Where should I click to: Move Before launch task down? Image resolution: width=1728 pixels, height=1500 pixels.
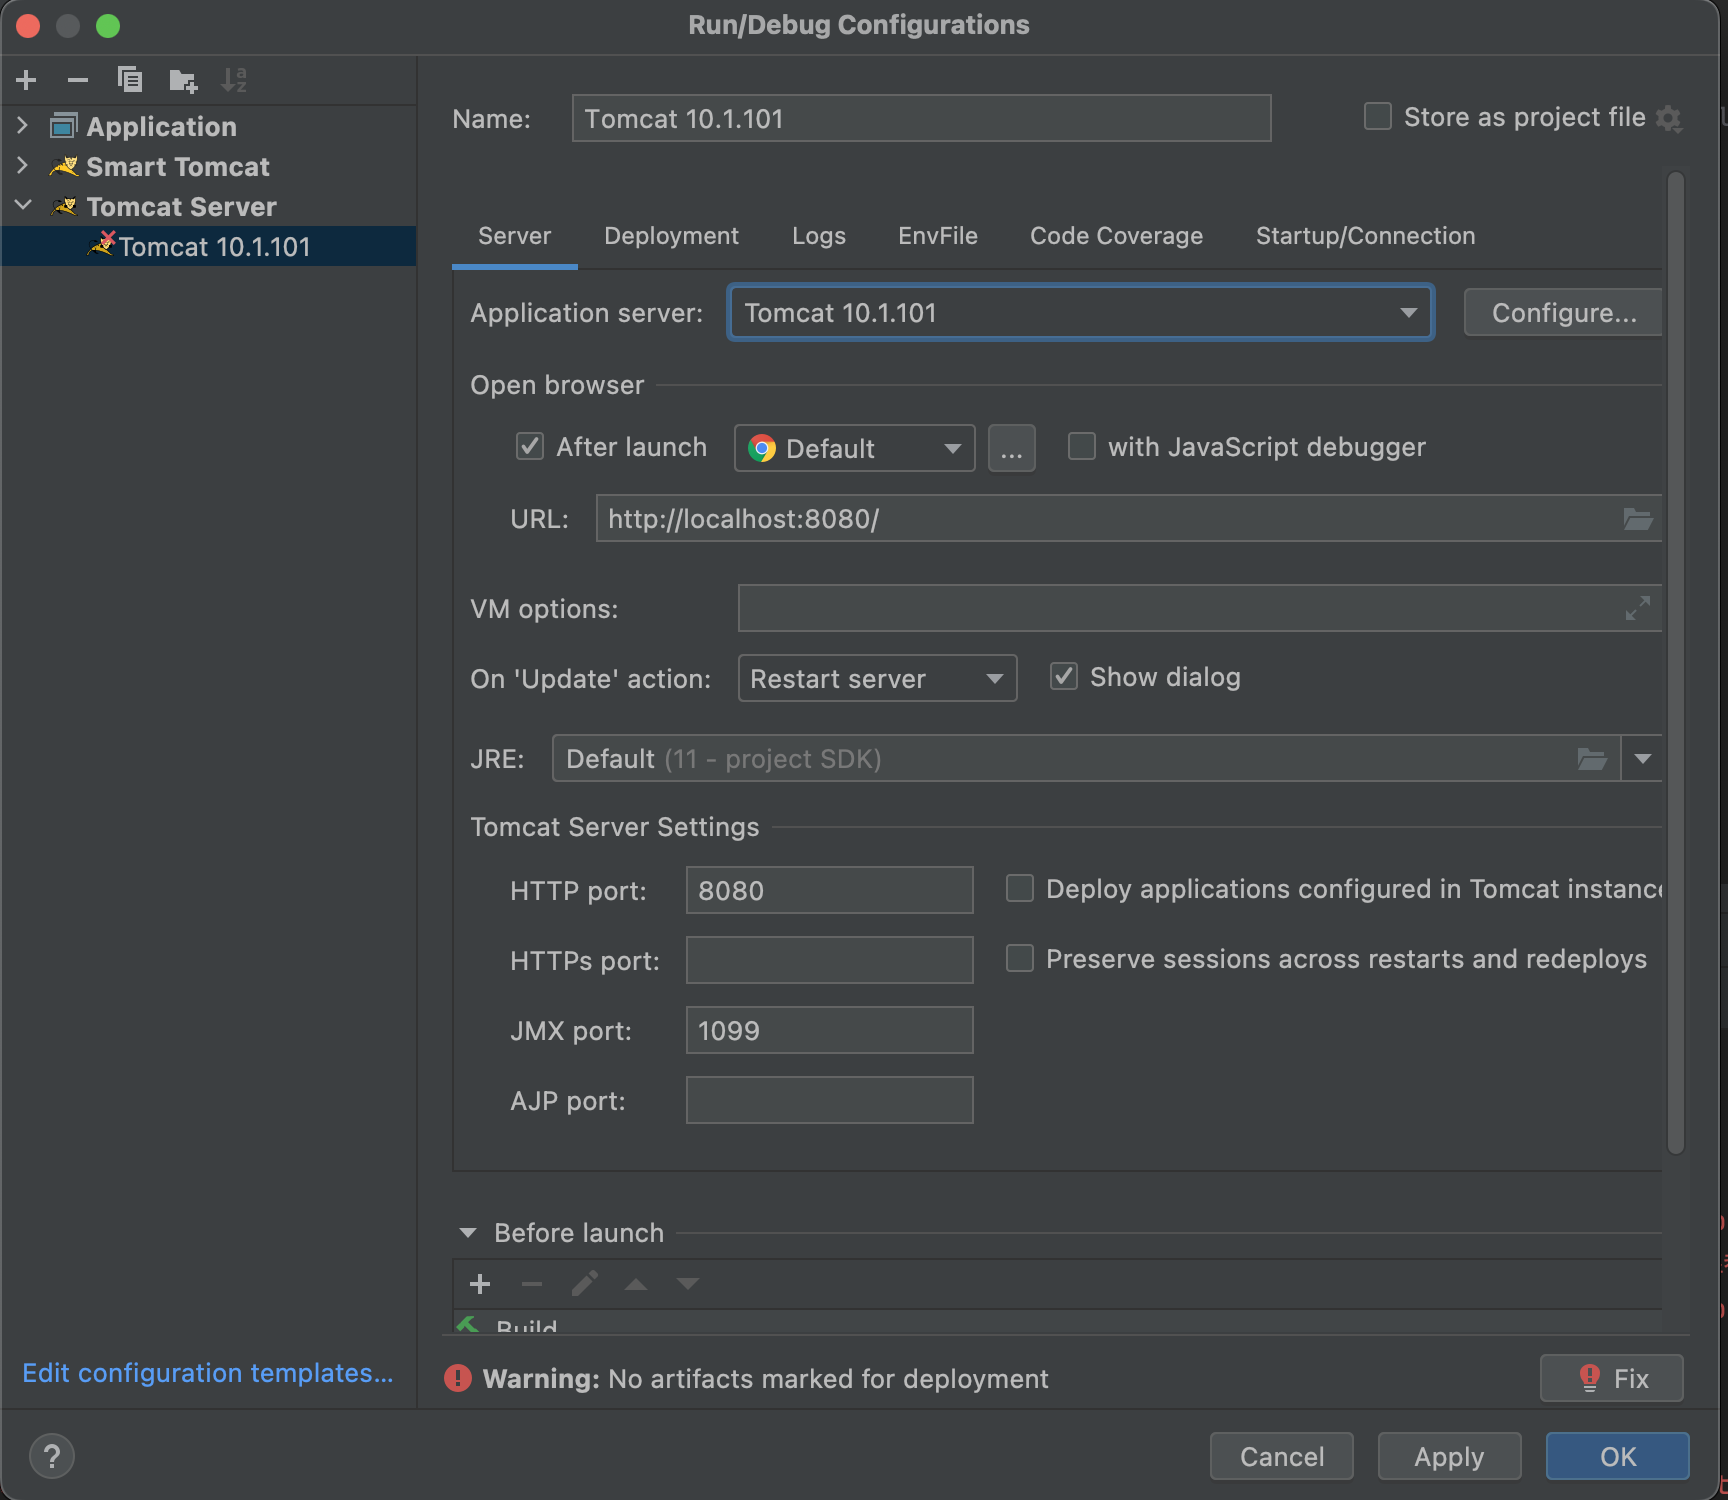pyautogui.click(x=688, y=1284)
